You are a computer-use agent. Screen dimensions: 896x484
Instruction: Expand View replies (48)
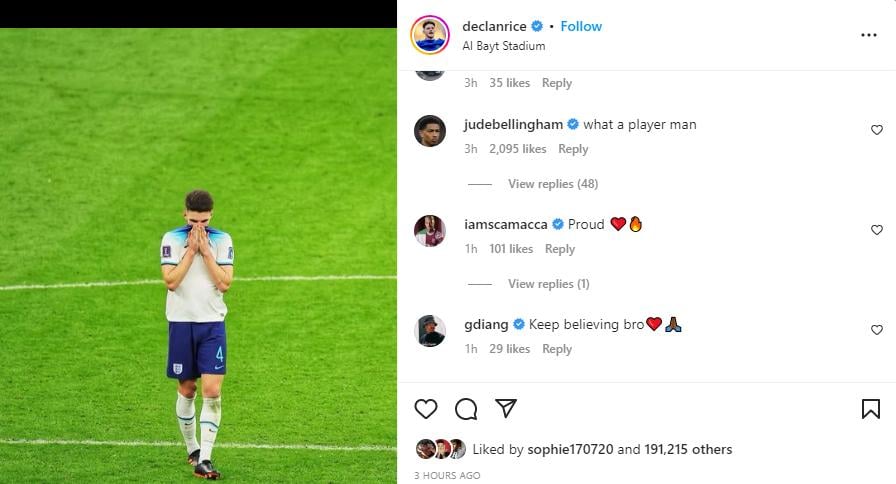pyautogui.click(x=553, y=184)
